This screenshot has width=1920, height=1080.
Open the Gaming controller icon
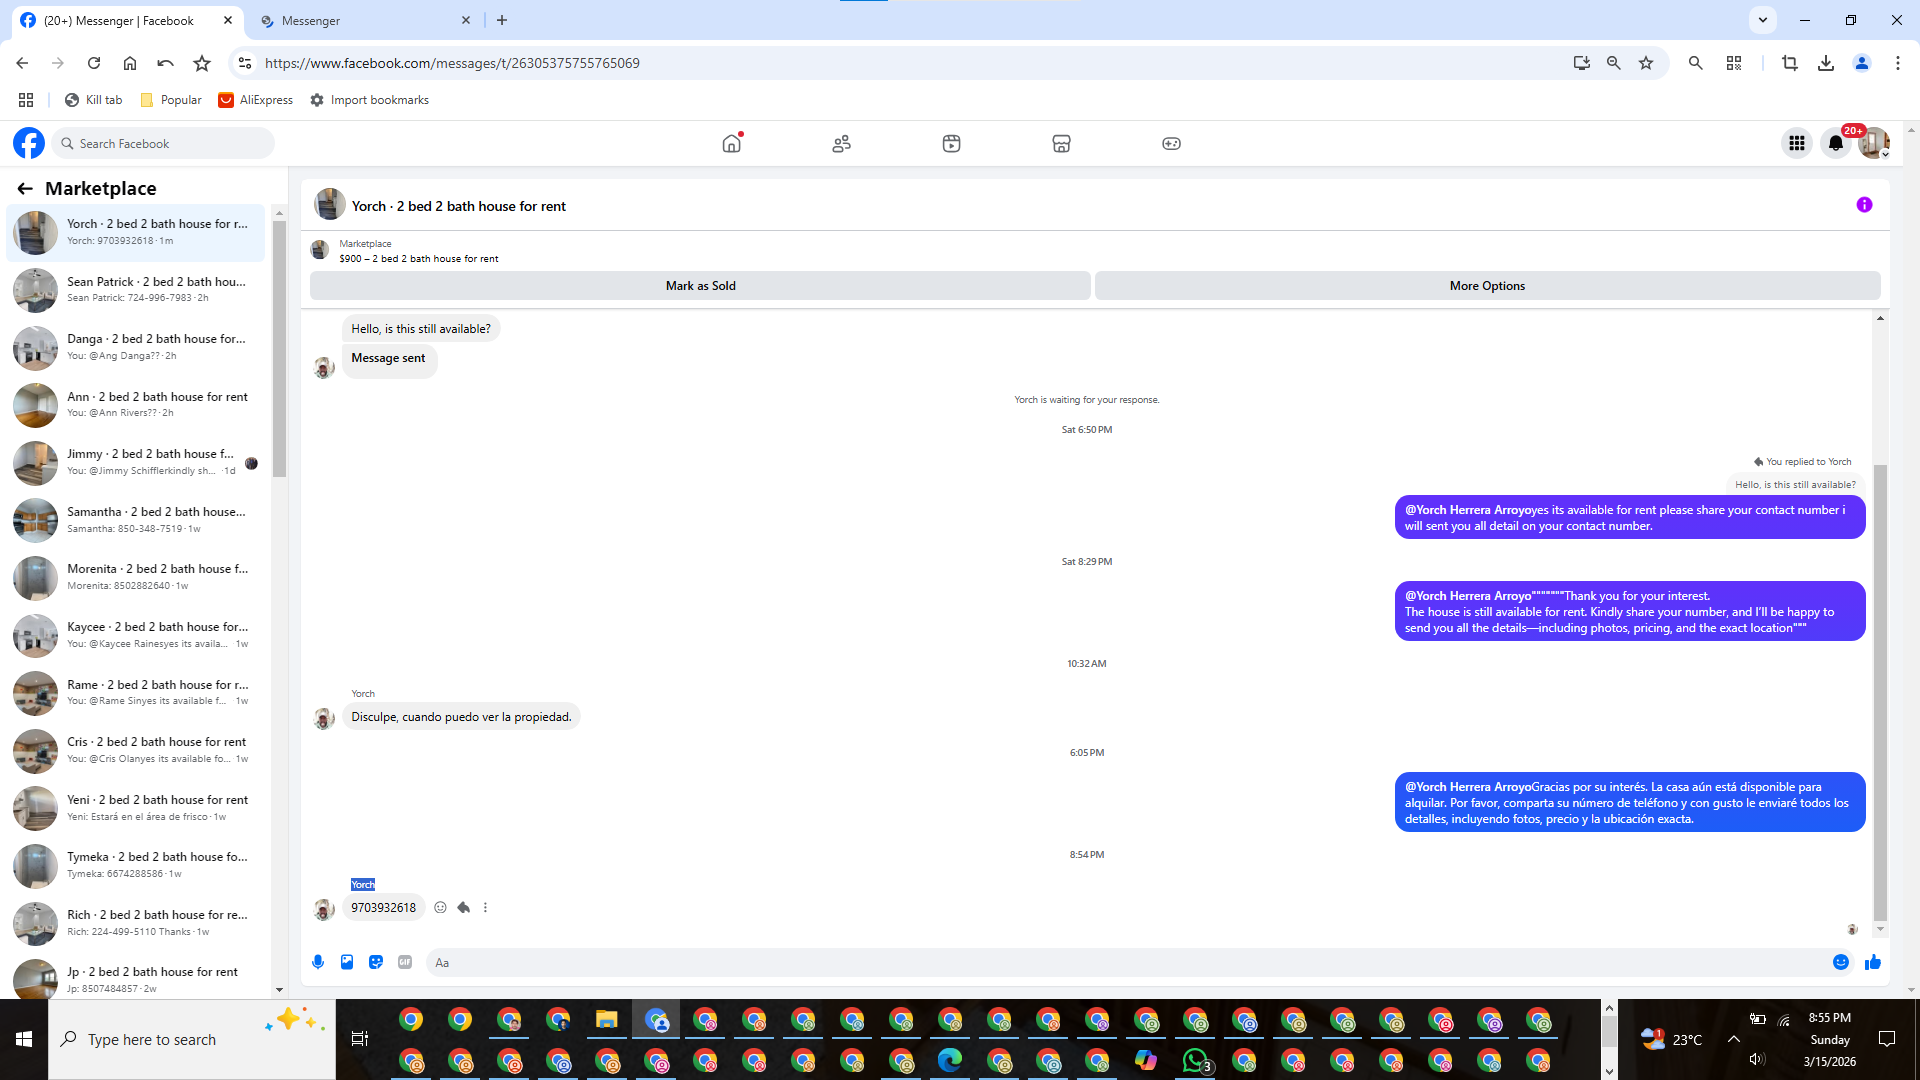point(1172,143)
